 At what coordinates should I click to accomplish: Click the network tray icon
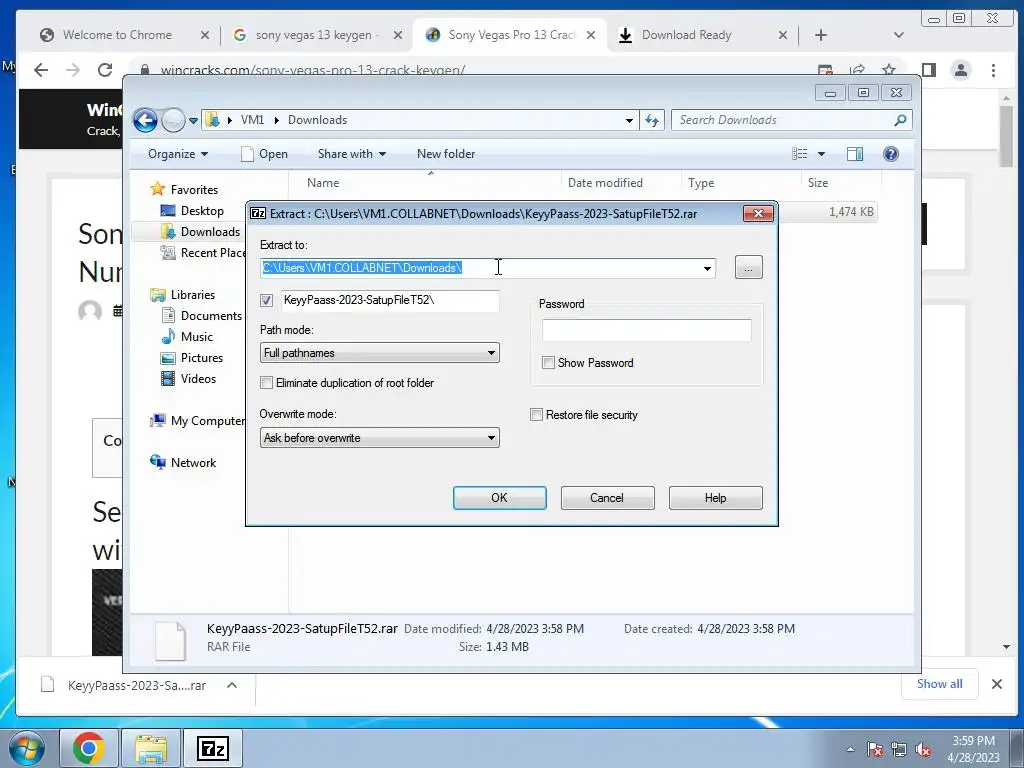(899, 750)
